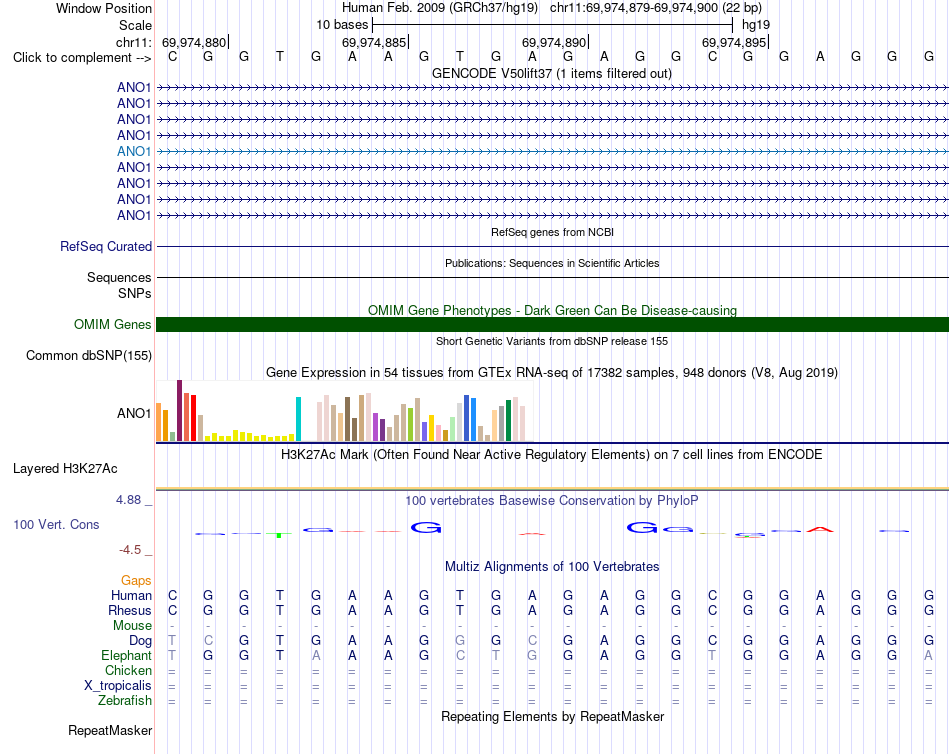Select the first ANO1 transcript label
Image resolution: width=950 pixels, height=754 pixels.
coord(134,87)
